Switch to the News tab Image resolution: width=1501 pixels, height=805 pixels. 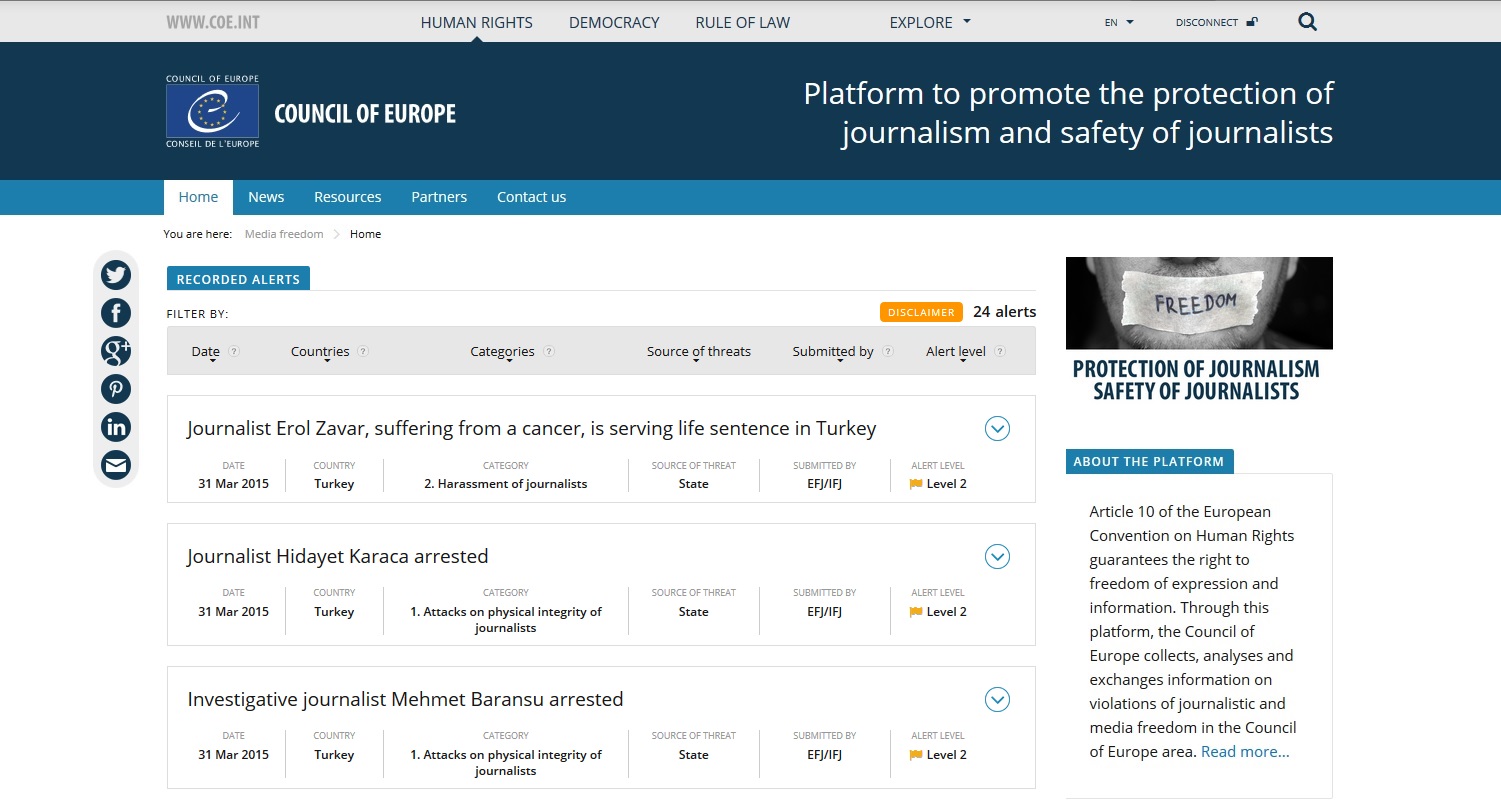(x=265, y=196)
